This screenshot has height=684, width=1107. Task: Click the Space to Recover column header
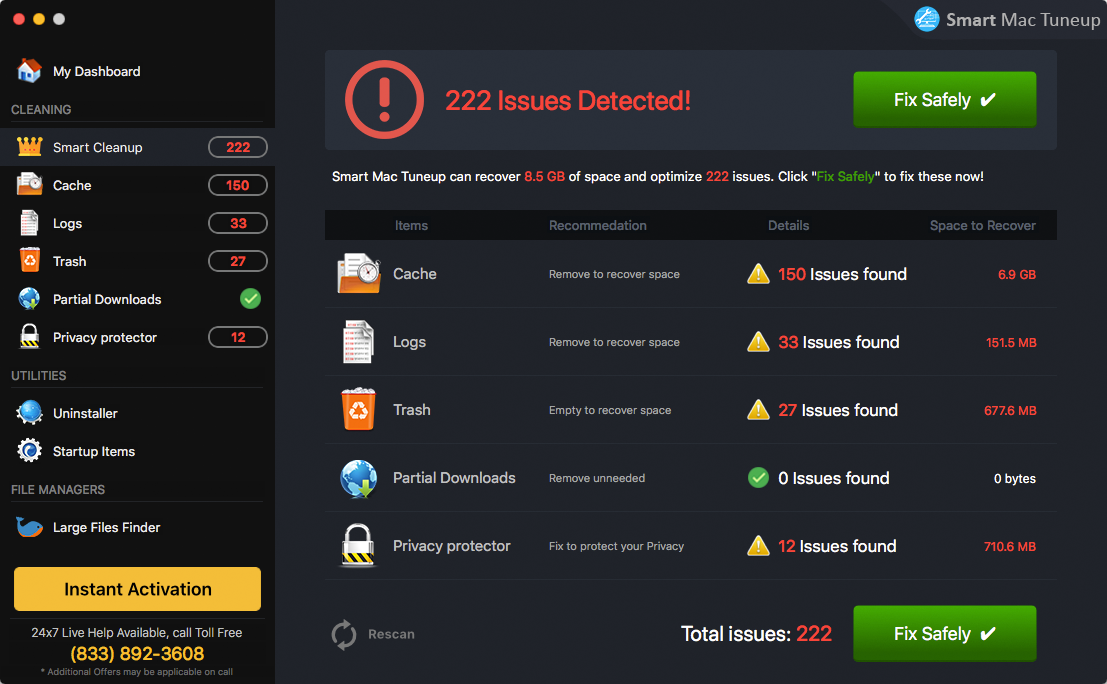[983, 225]
